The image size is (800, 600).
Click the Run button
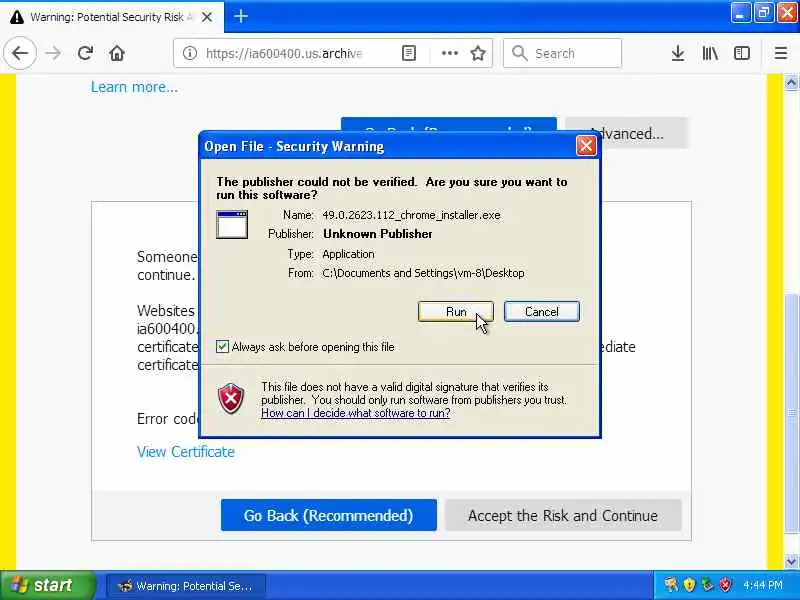pyautogui.click(x=456, y=312)
